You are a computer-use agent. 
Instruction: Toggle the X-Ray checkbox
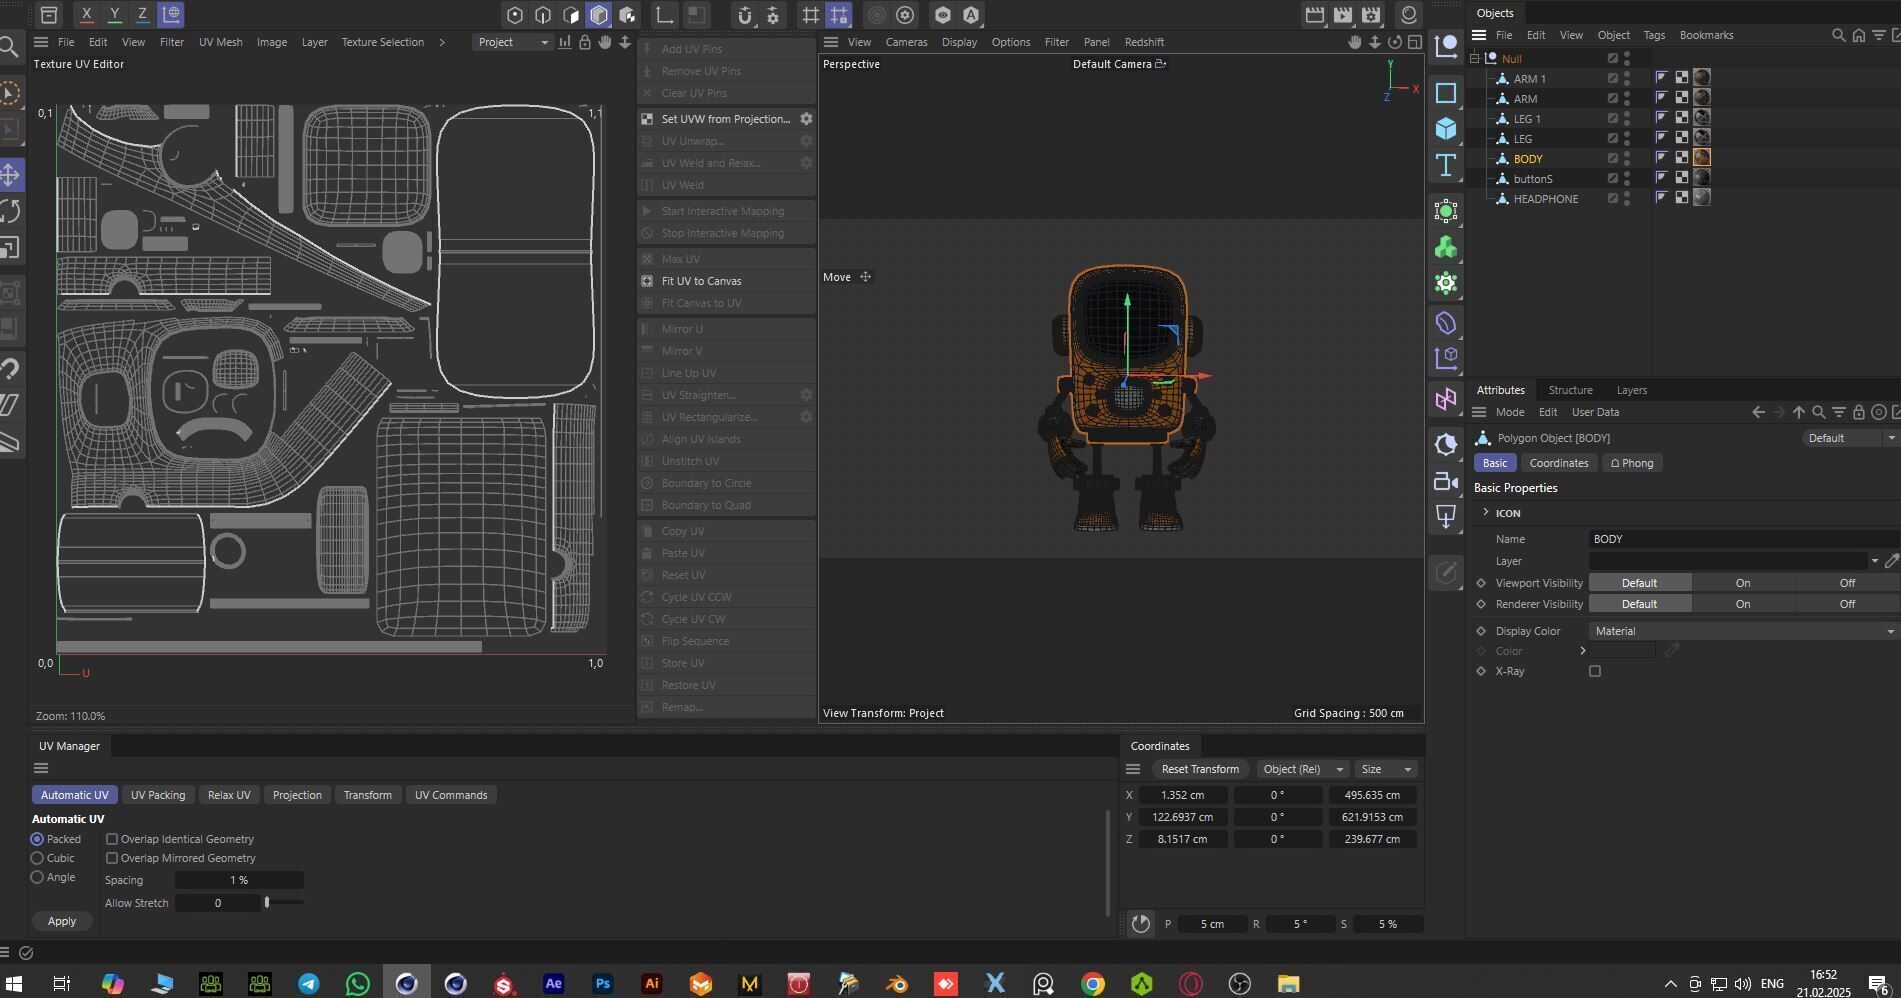[1595, 671]
